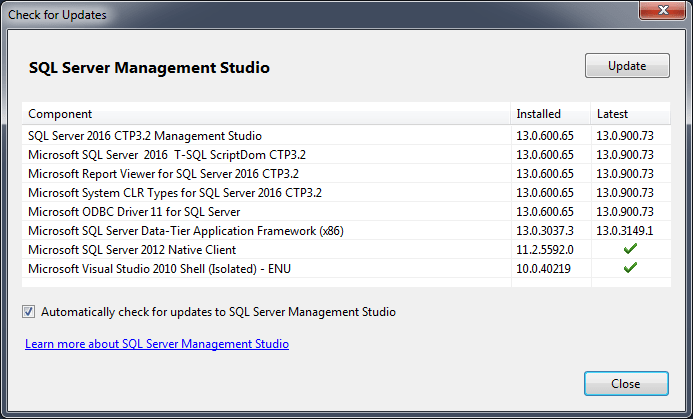
Task: Open Learn more about SQL Server Management Studio link
Action: pos(157,344)
